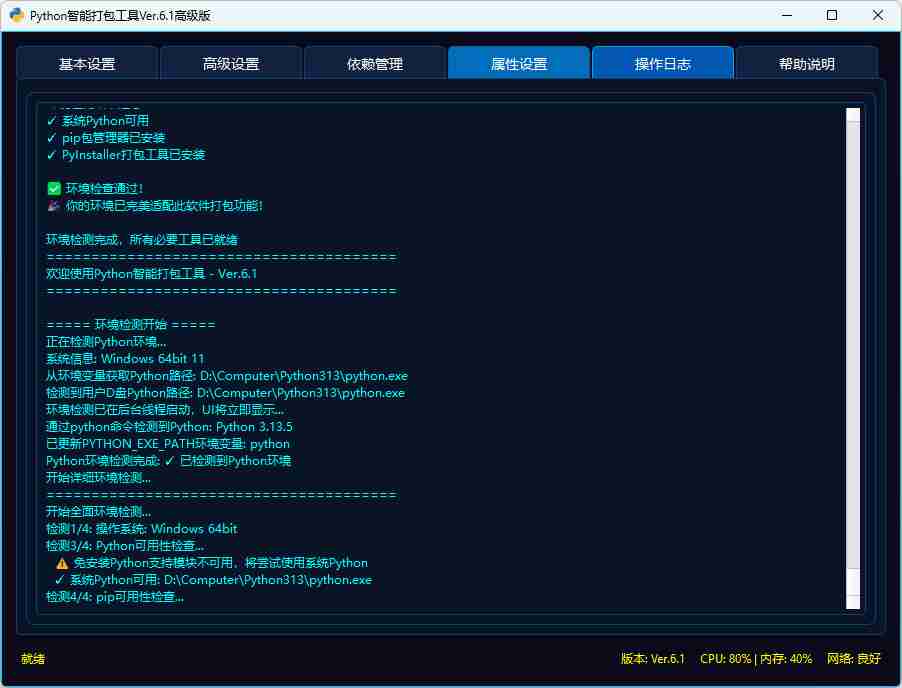Open the 高级设置 tab
902x688 pixels.
tap(231, 63)
